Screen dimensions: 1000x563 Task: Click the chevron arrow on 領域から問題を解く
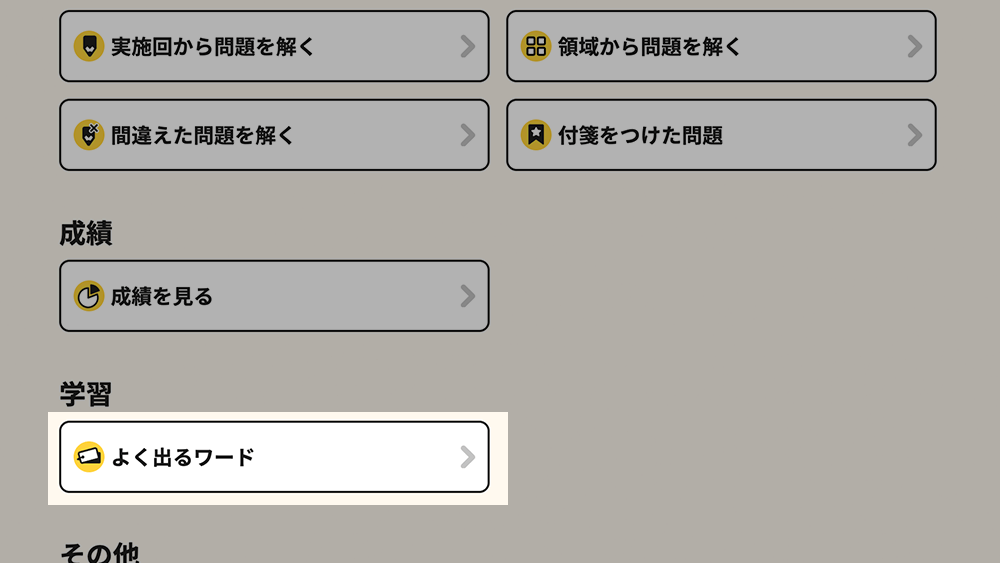(914, 46)
